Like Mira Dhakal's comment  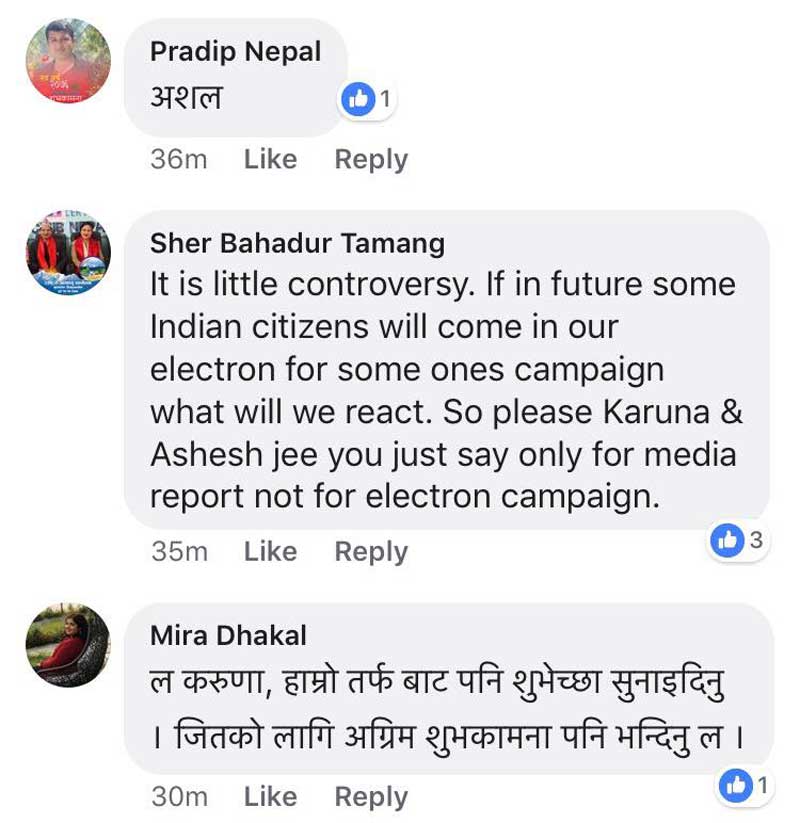[270, 796]
